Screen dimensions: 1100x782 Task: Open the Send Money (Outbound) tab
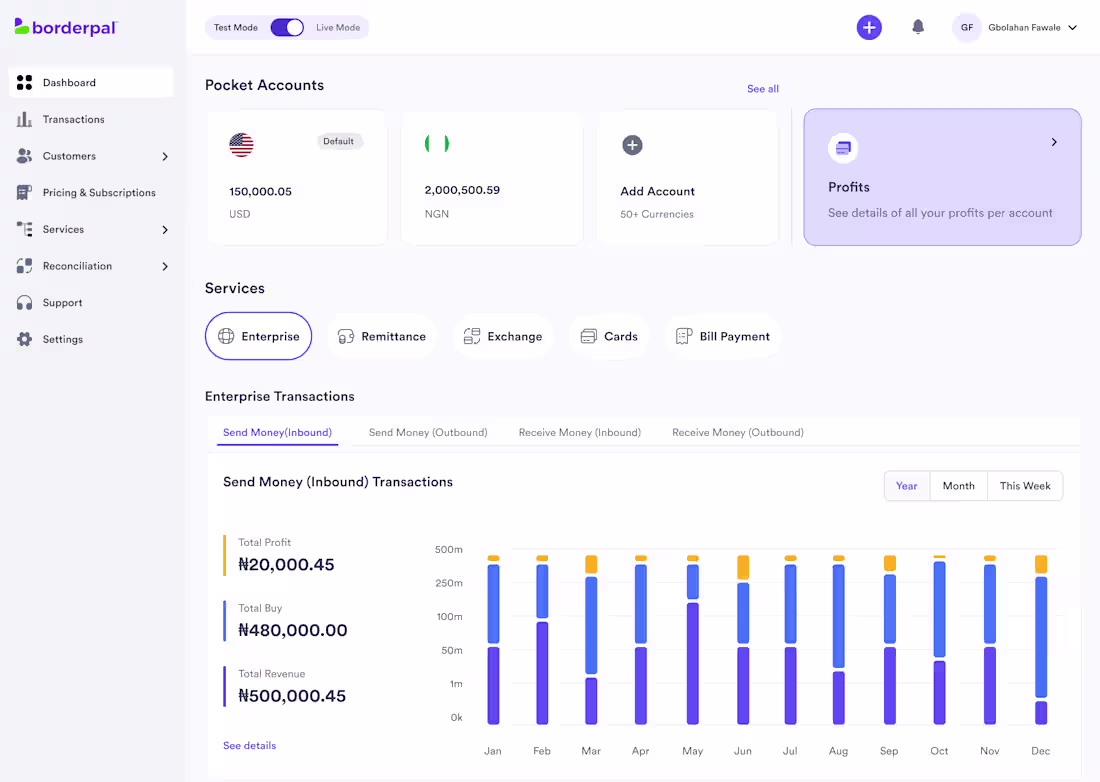428,432
